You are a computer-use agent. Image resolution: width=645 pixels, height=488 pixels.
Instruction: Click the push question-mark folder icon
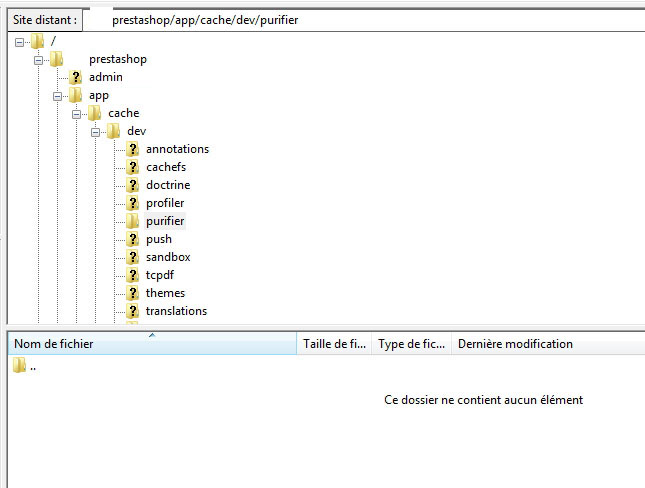point(132,239)
